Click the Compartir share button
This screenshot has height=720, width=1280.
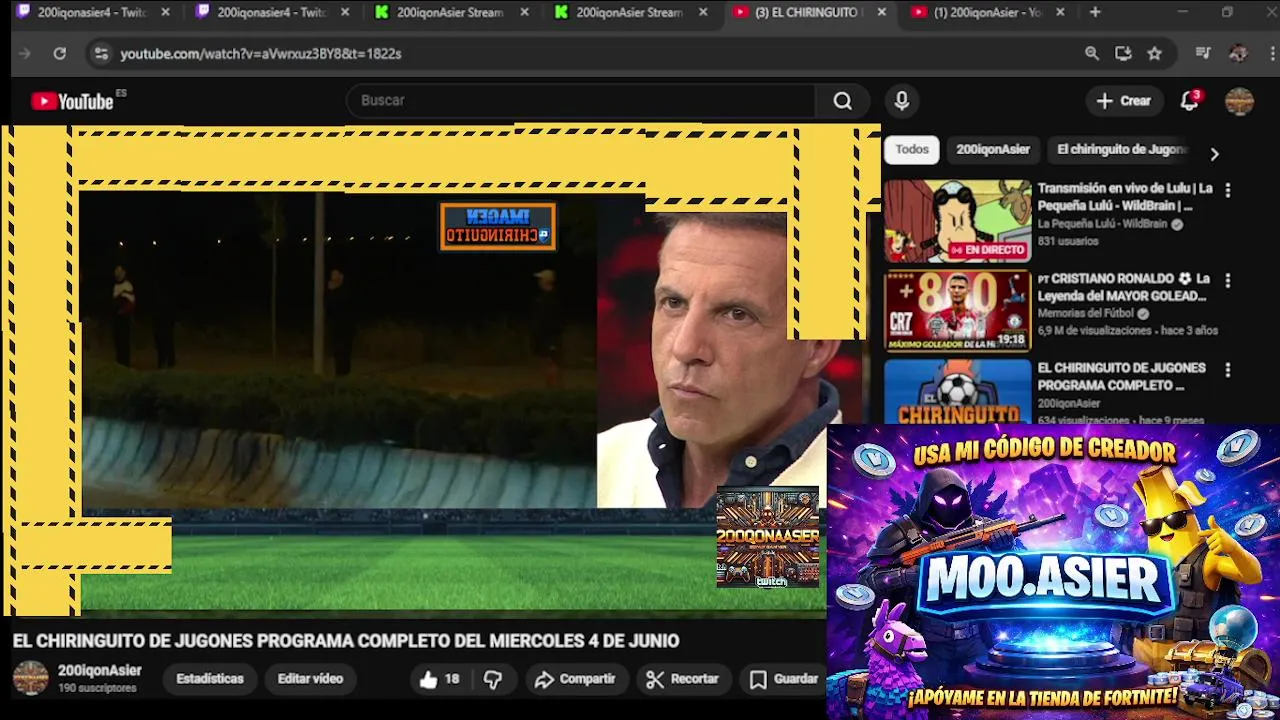coord(575,679)
